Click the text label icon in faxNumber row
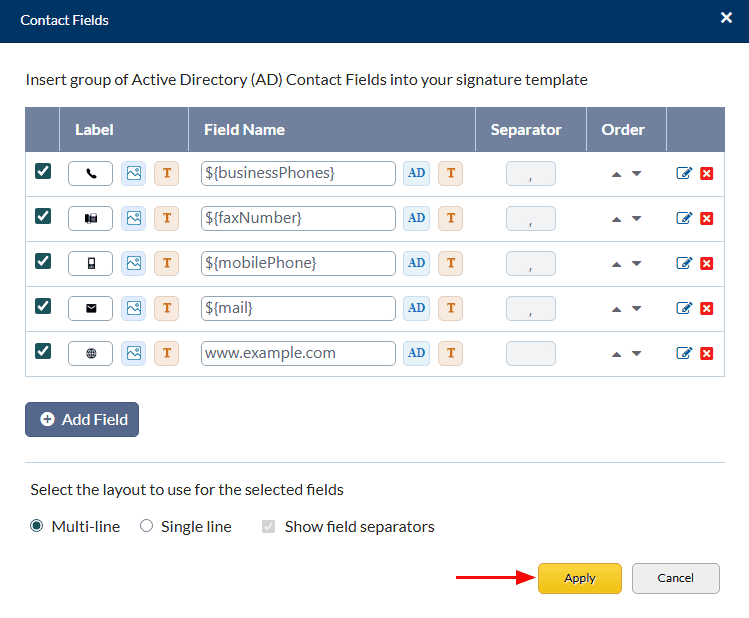This screenshot has width=749, height=618. [x=166, y=218]
